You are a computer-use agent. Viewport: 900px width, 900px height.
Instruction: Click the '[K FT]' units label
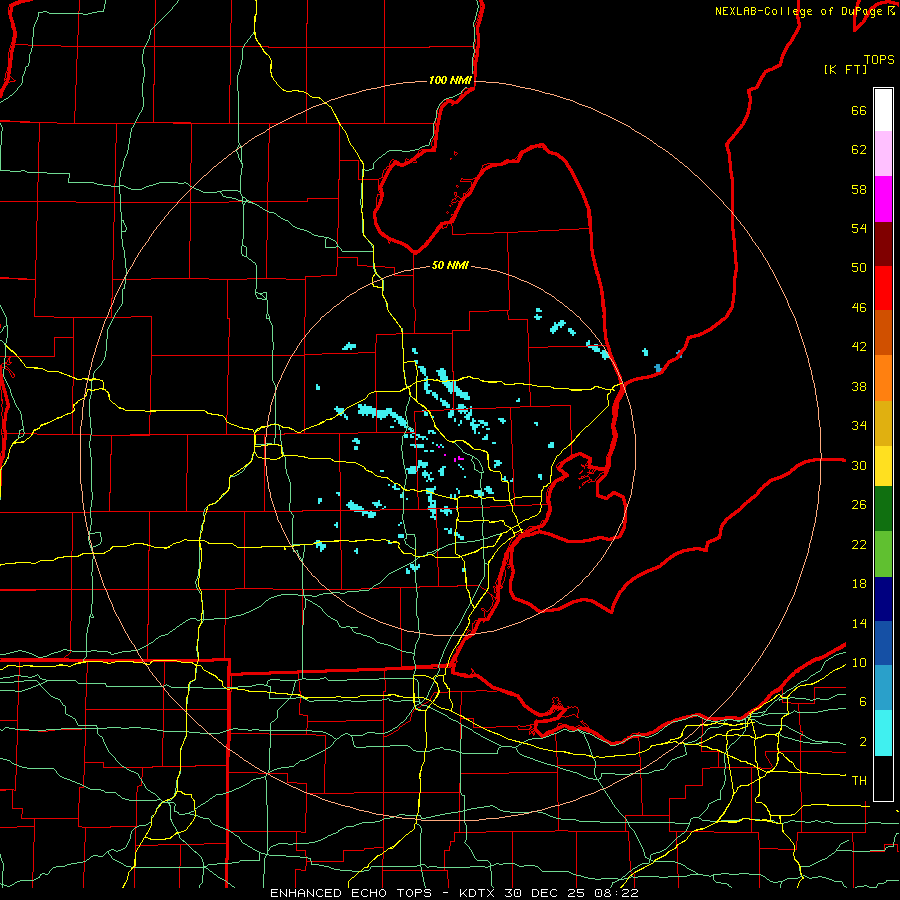tap(845, 69)
